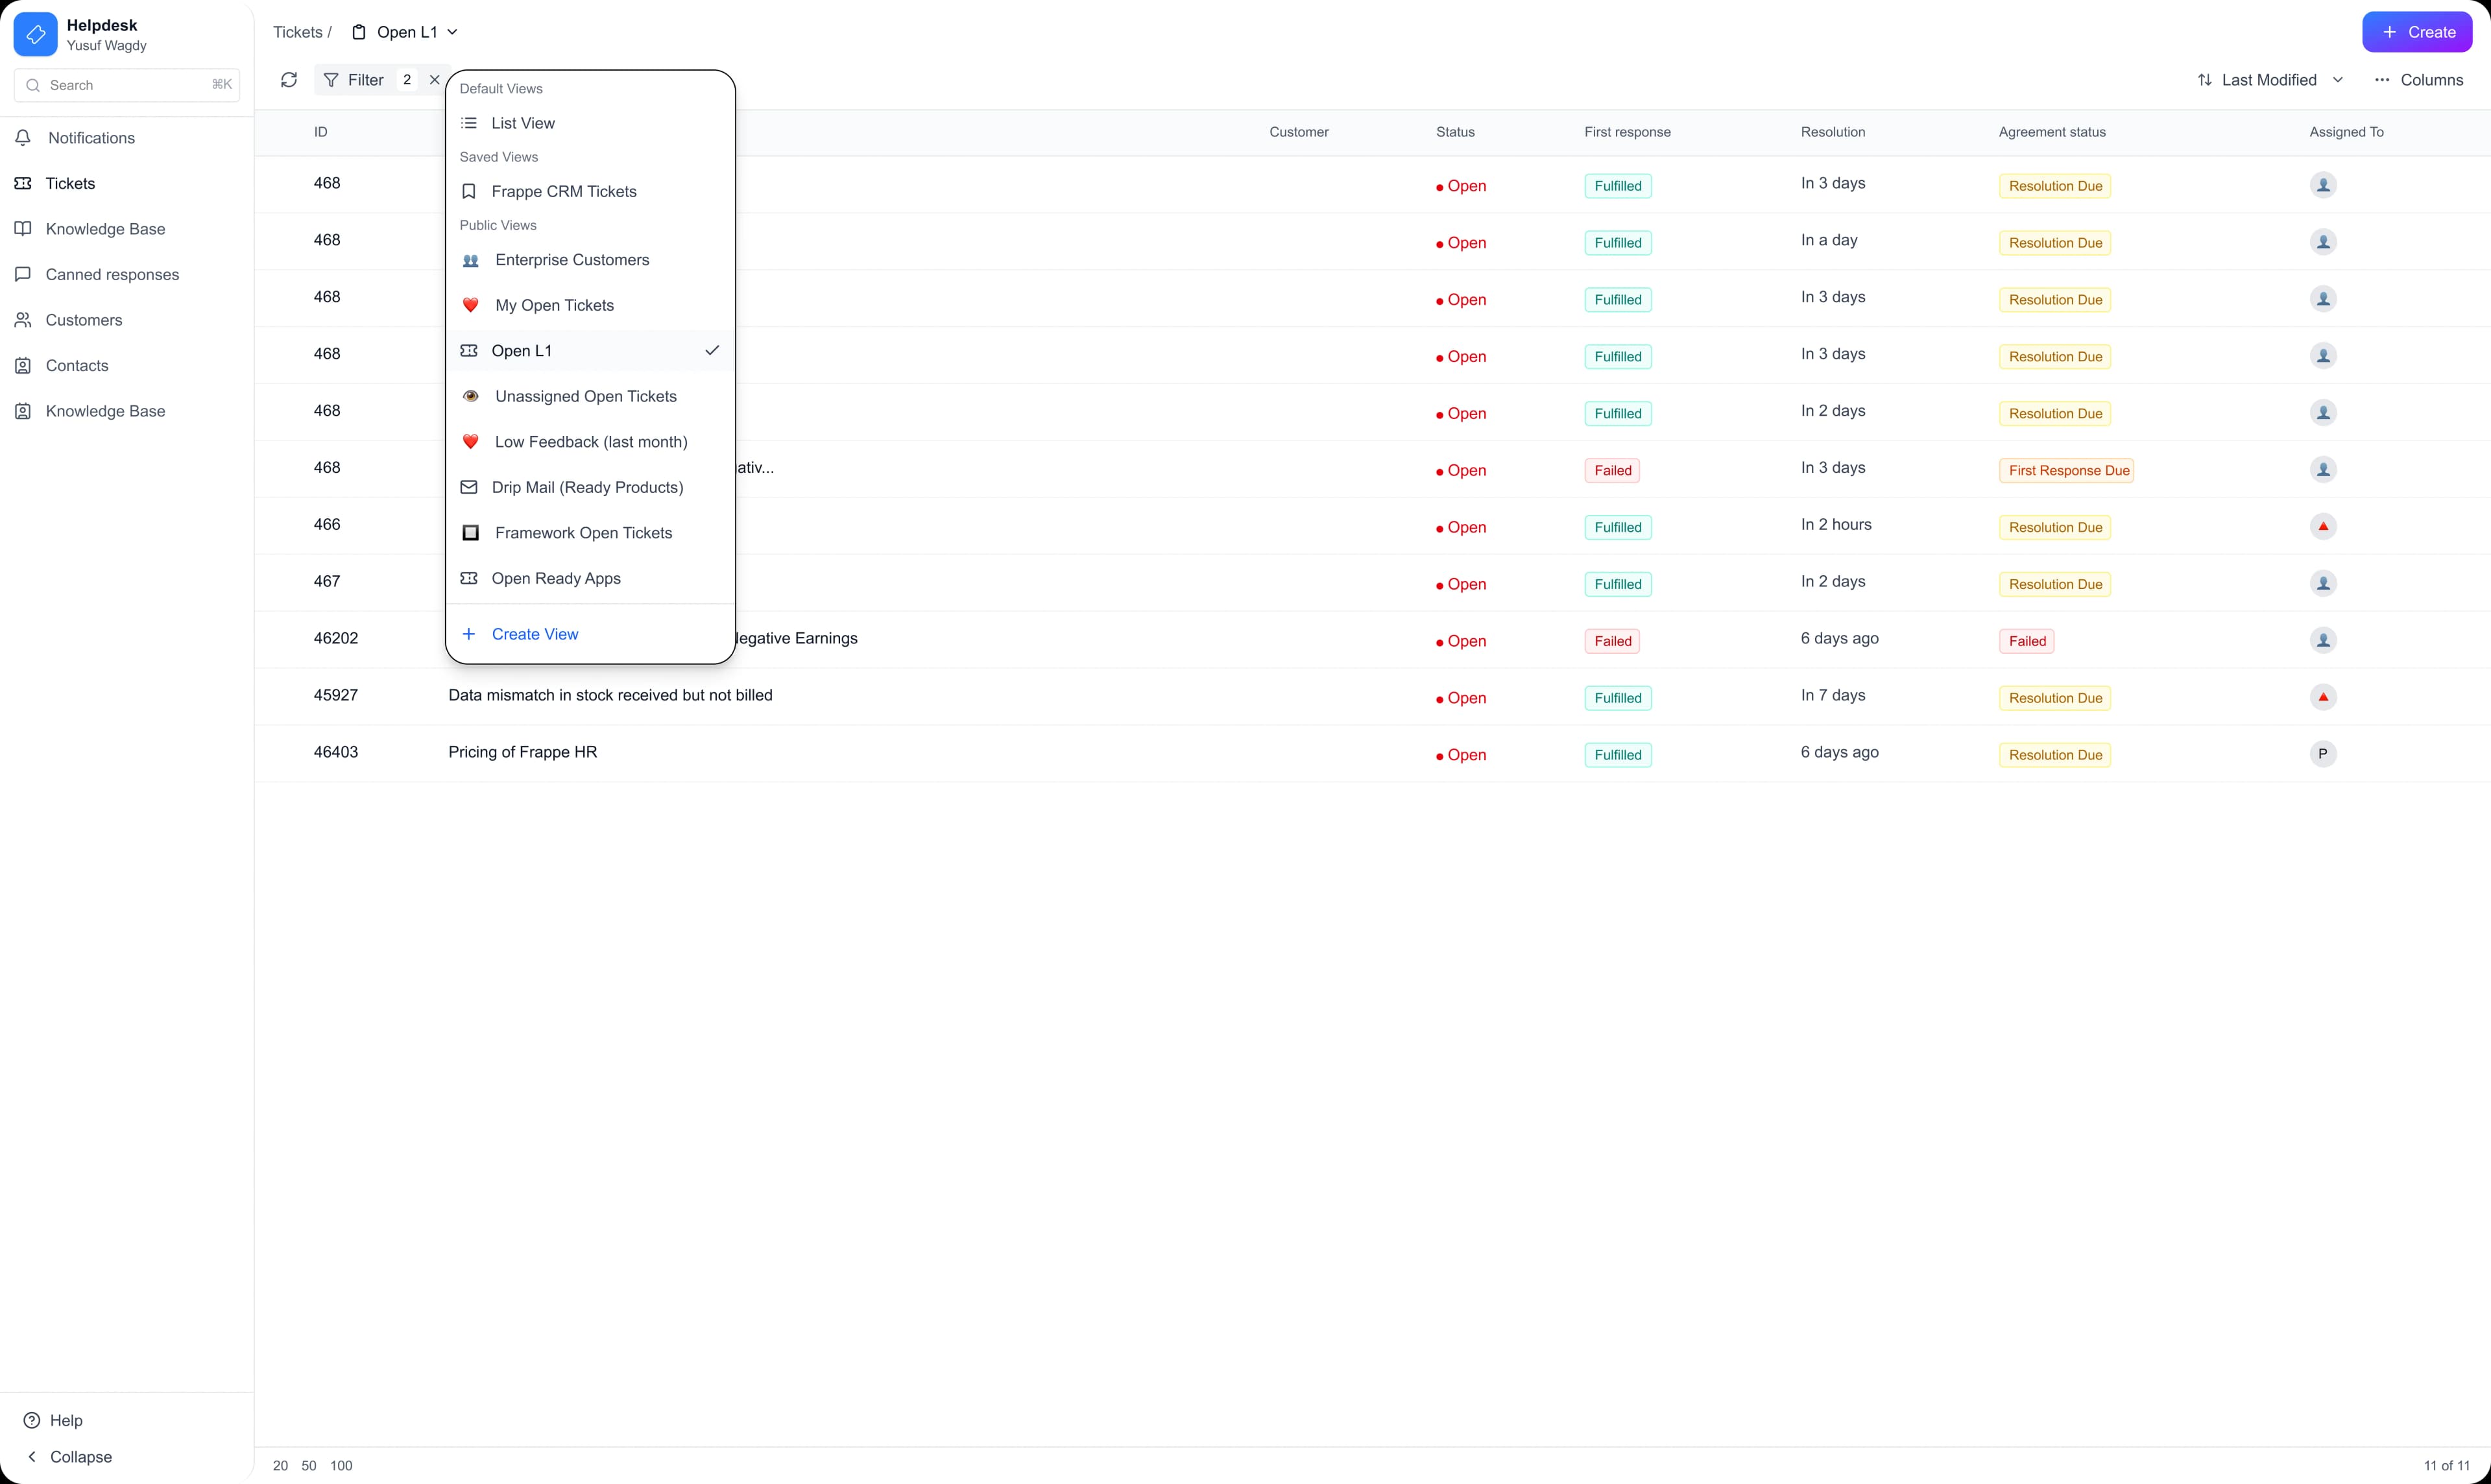Open ticket Pricing of Frappe HR
2491x1484 pixels.
pos(523,751)
